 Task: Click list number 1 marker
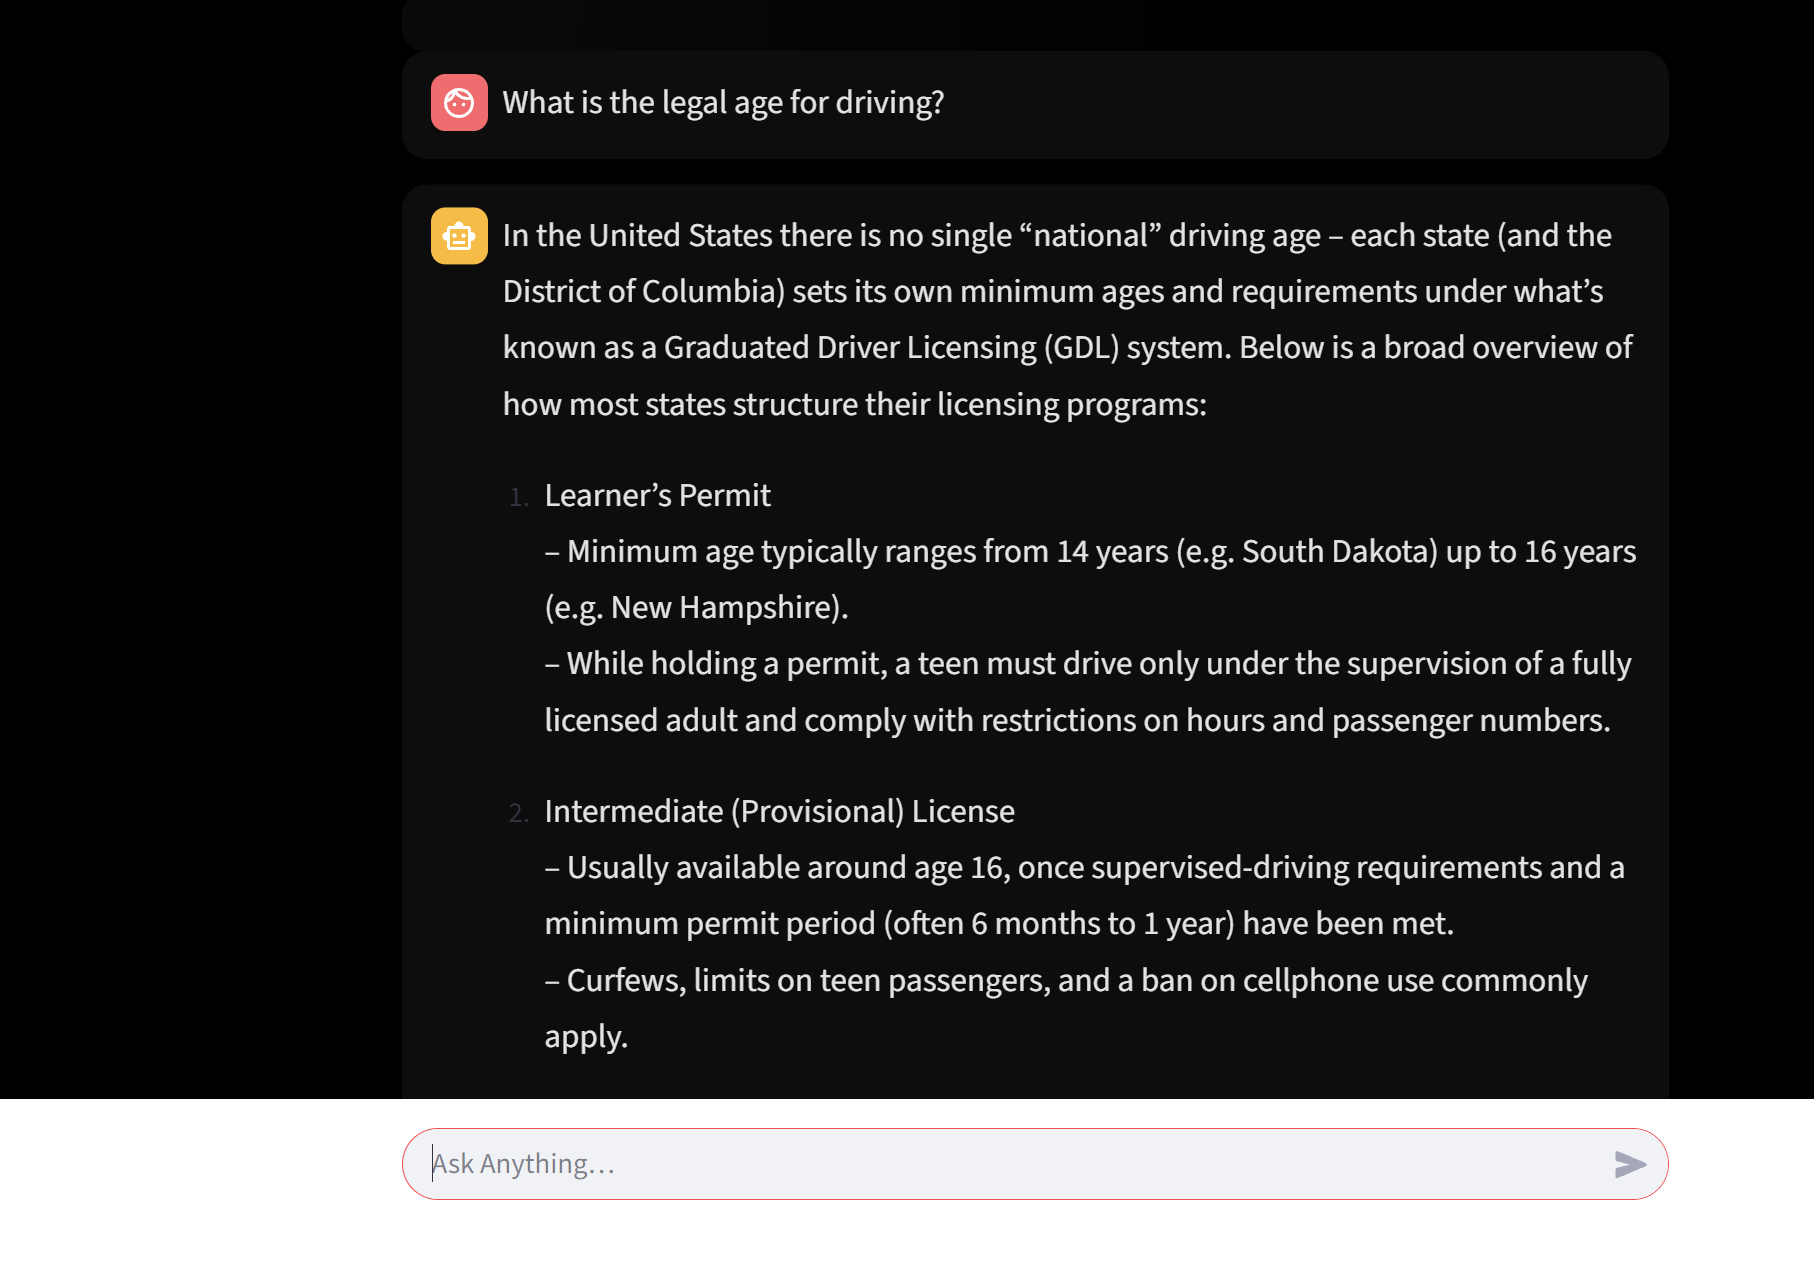(x=518, y=497)
